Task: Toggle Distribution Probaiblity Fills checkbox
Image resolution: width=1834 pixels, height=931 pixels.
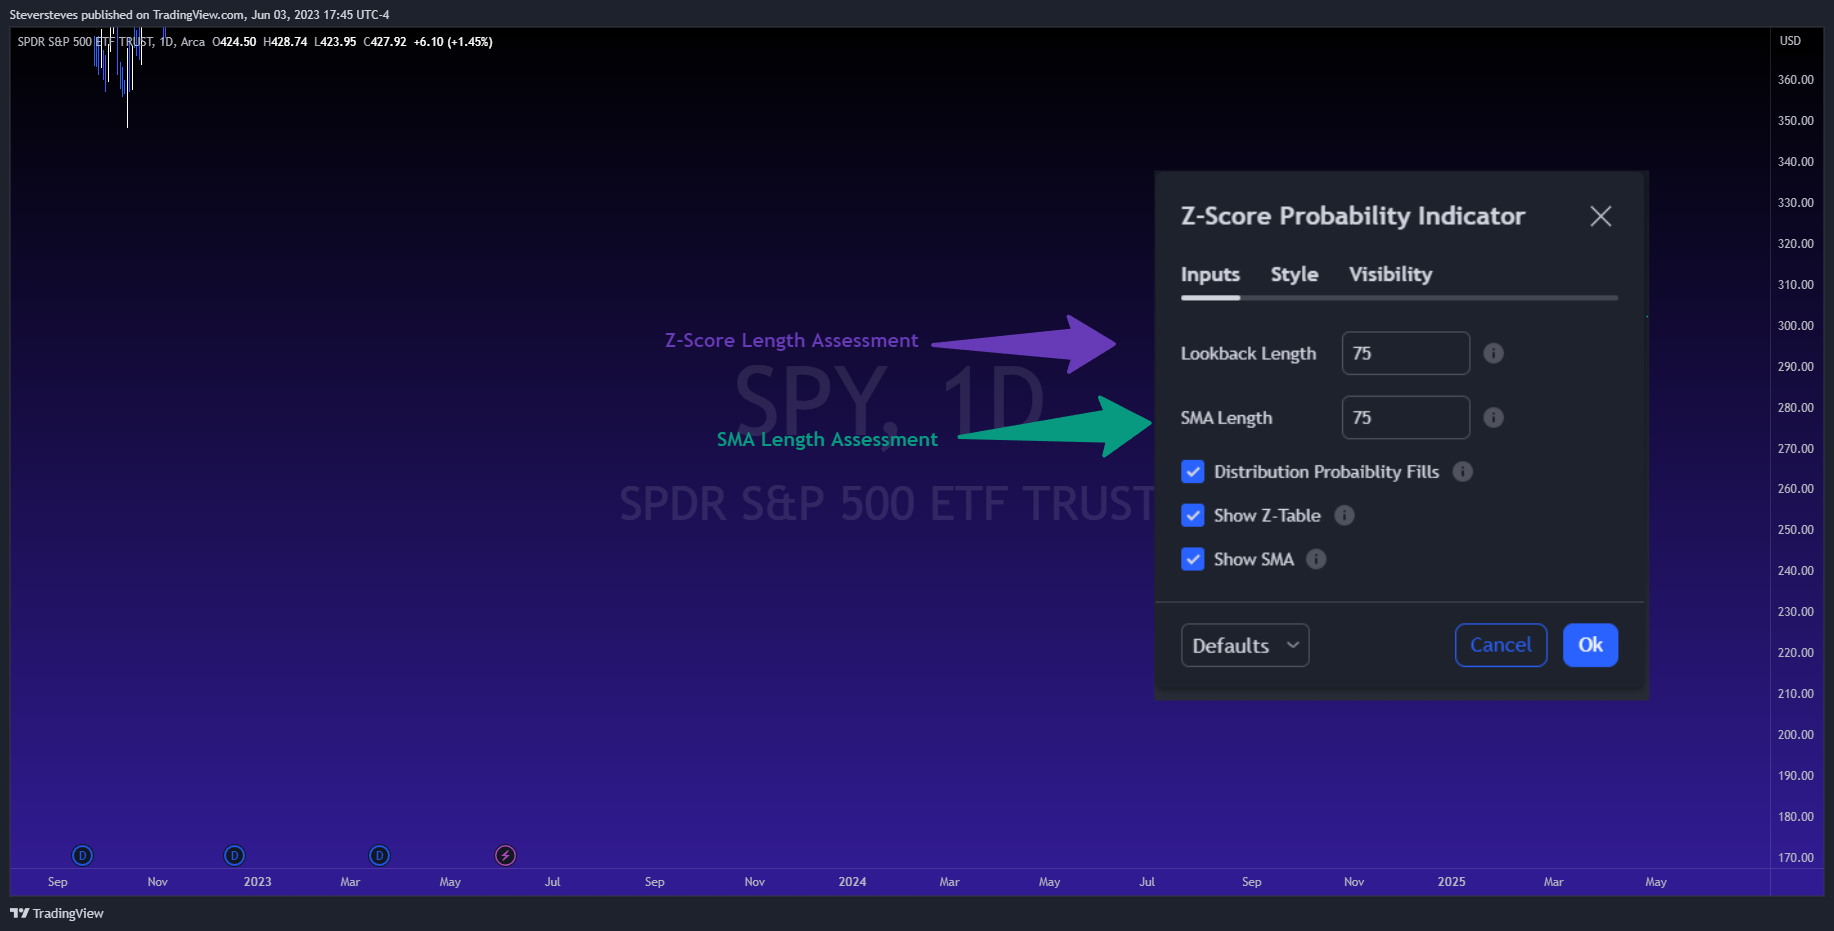Action: click(1192, 472)
